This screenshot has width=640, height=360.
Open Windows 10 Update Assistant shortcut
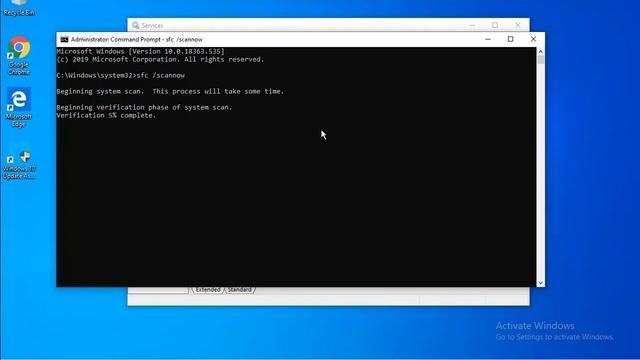pyautogui.click(x=19, y=165)
